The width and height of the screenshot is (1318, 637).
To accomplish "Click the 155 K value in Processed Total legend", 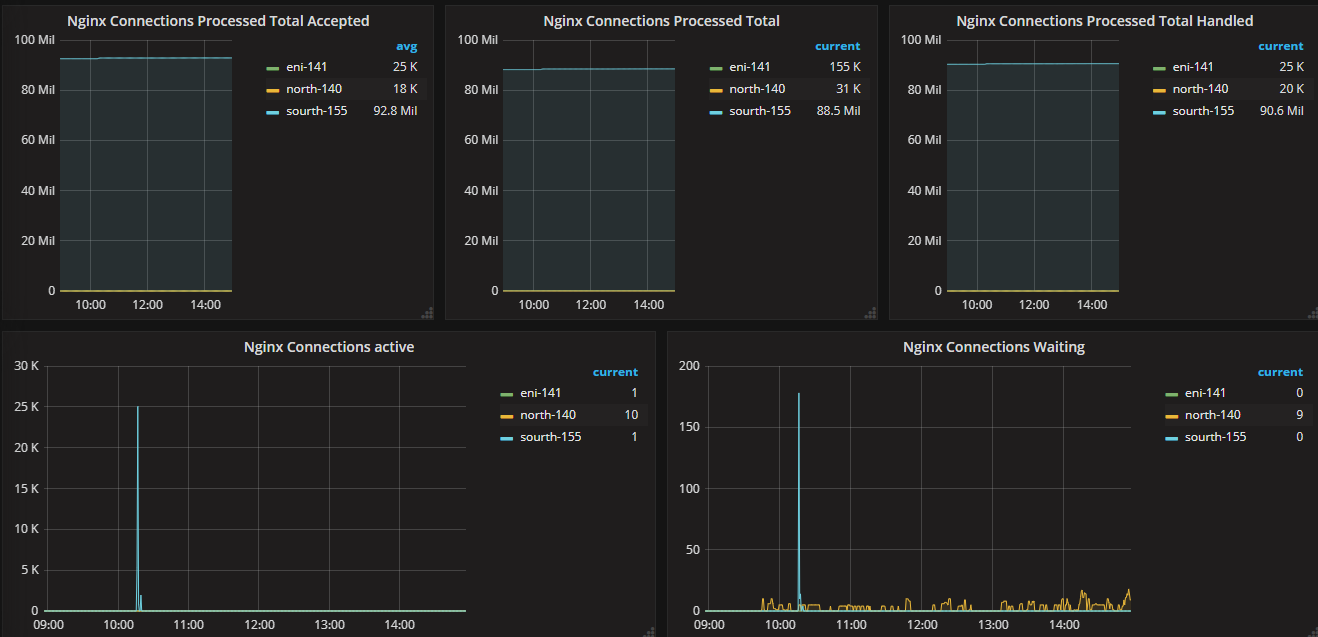I will 845,67.
